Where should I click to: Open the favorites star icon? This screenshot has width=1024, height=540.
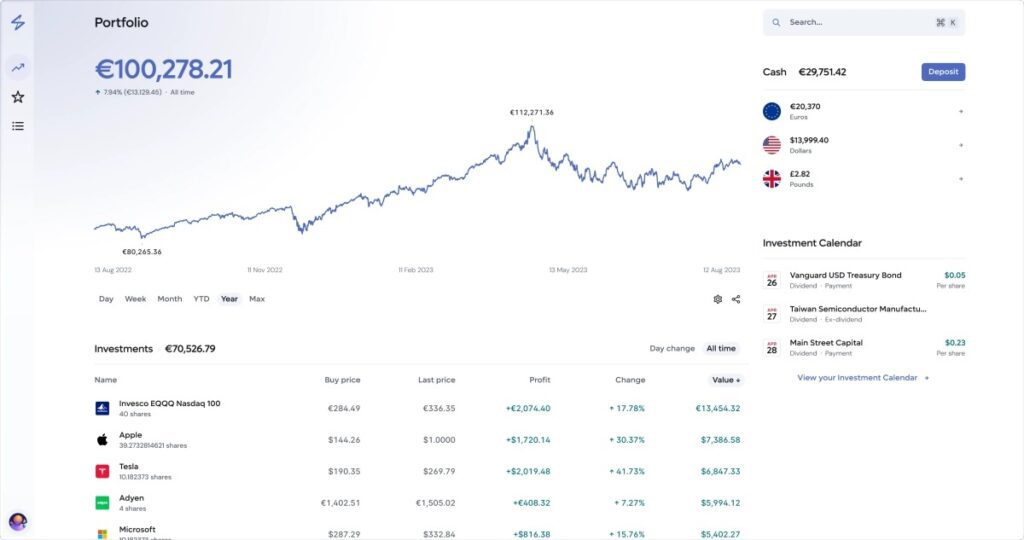17,97
